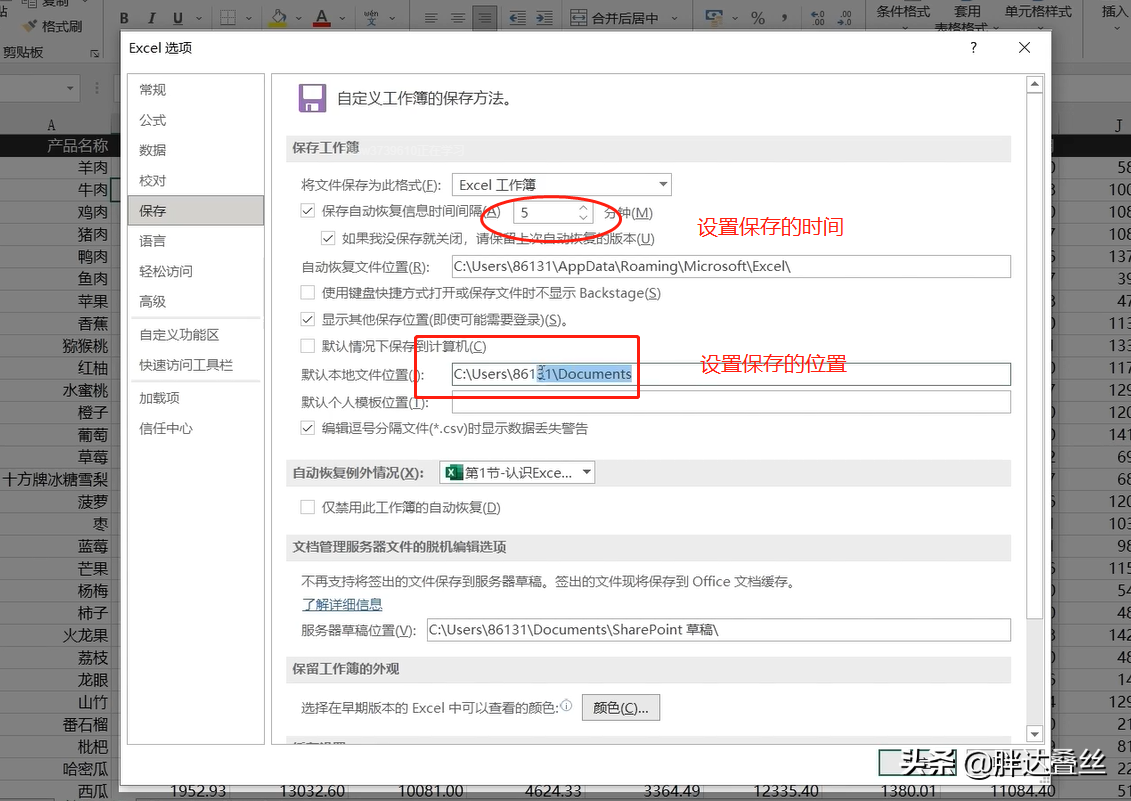Open the fill color dropdown arrow
The height and width of the screenshot is (801, 1131).
tap(298, 18)
